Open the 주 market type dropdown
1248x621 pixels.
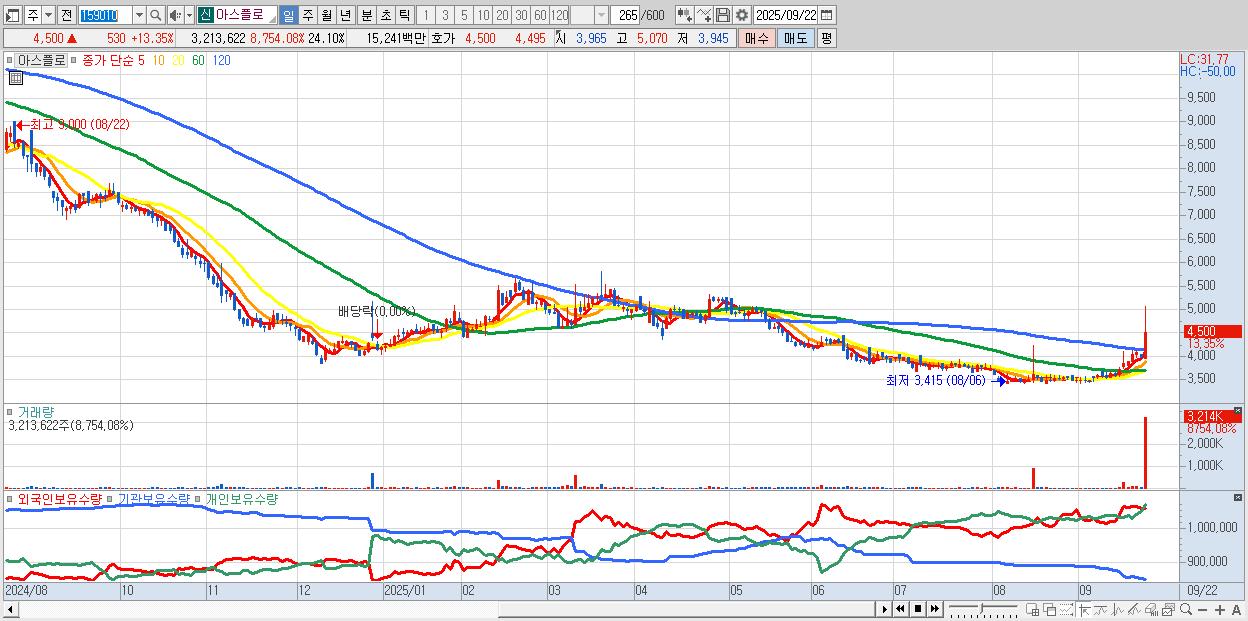49,15
